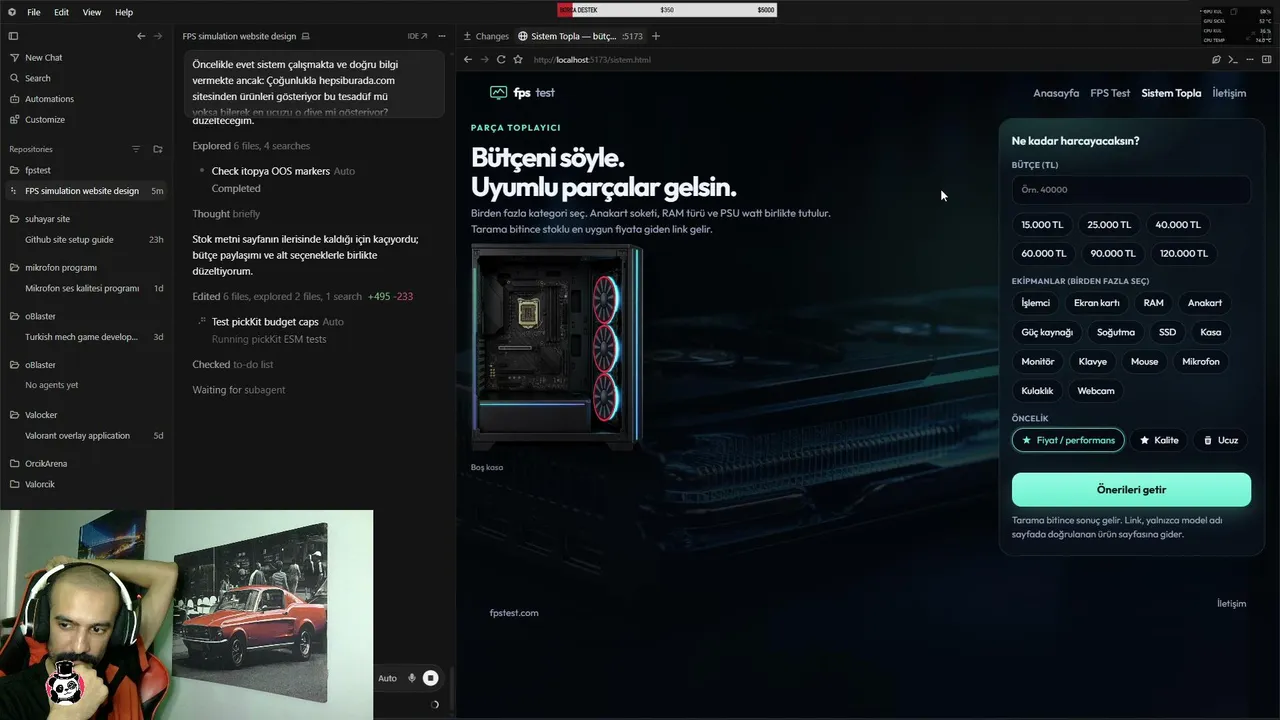The height and width of the screenshot is (720, 1280).
Task: Open Valorant overlay application chat
Action: (86, 436)
